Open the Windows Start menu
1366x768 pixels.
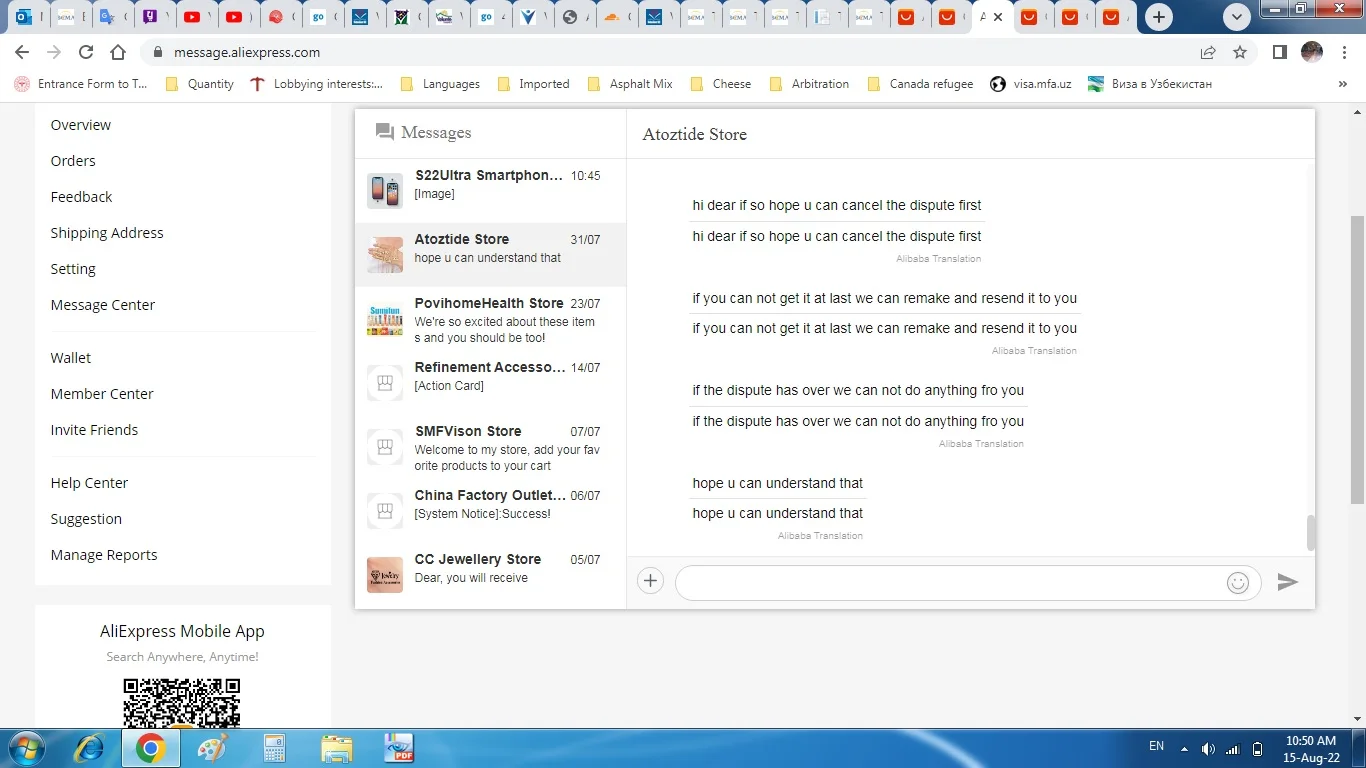27,748
